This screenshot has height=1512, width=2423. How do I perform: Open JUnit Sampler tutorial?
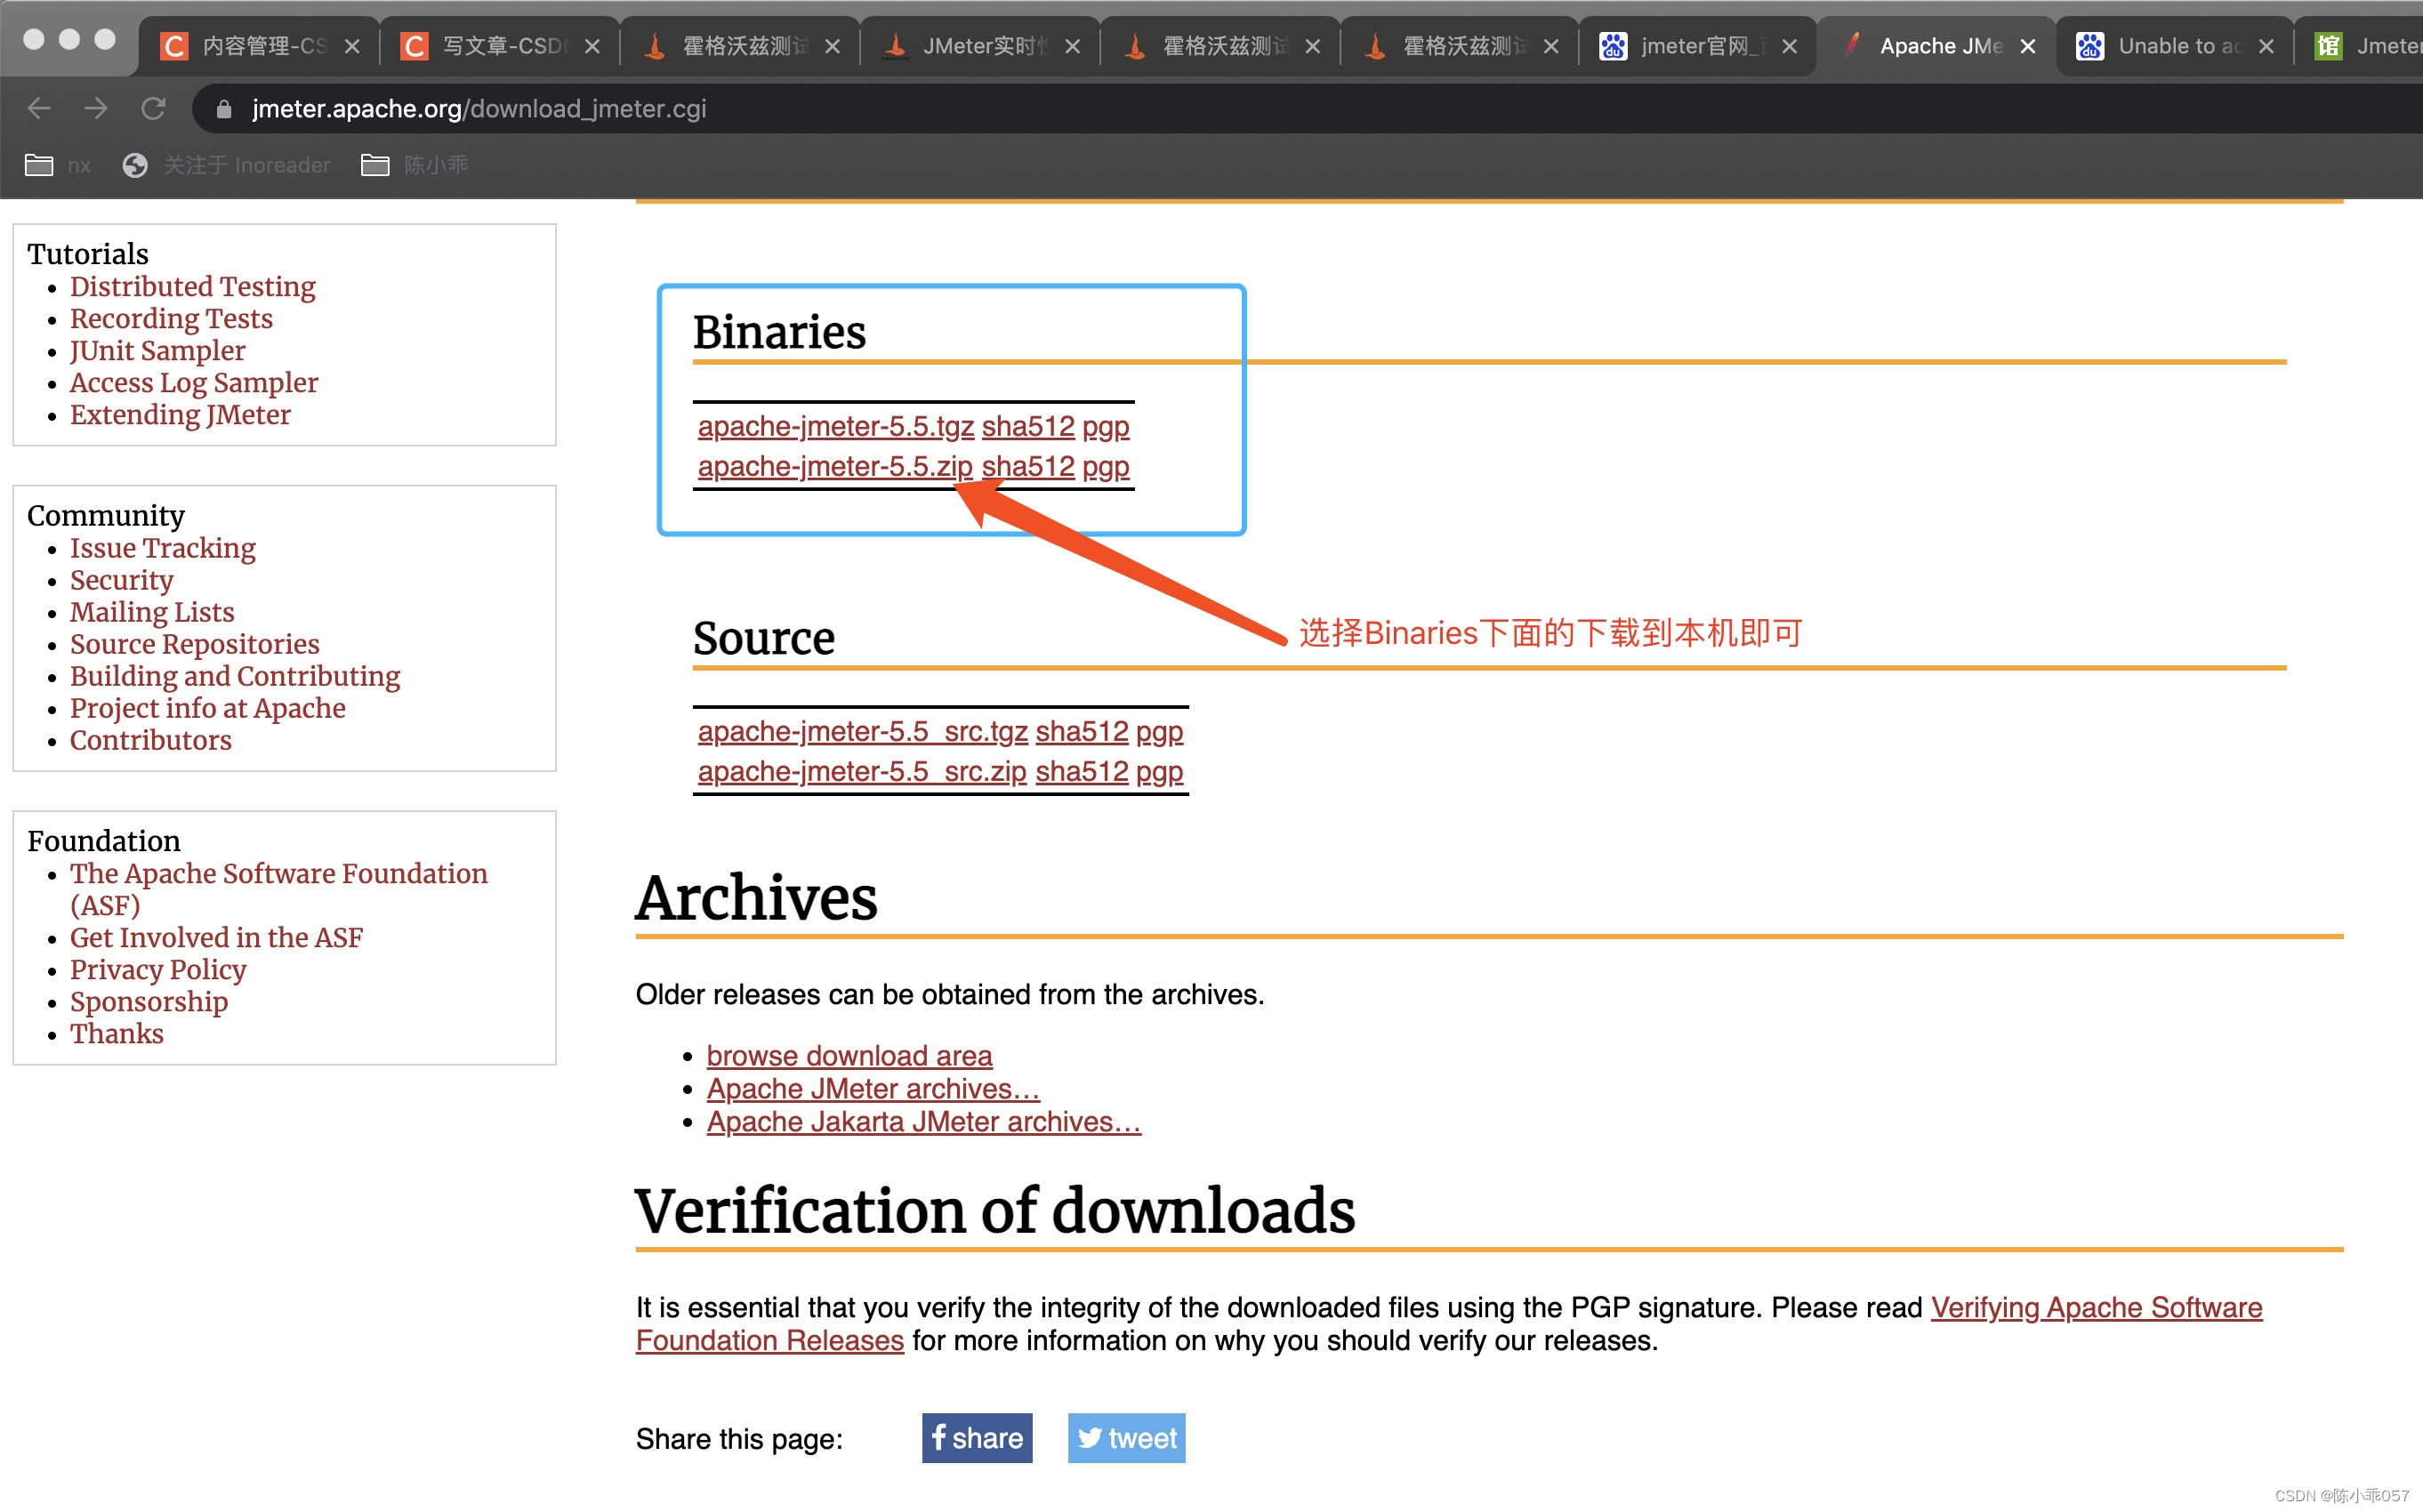click(157, 351)
